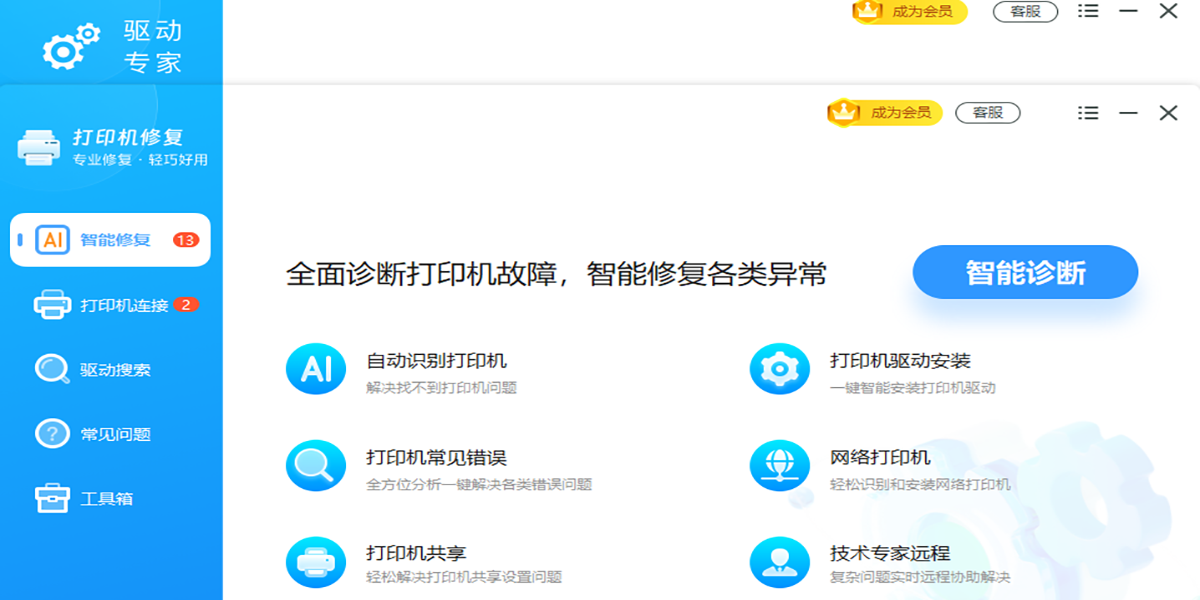The height and width of the screenshot is (600, 1200).
Task: Go to the 常见问题 tab
Action: tap(110, 434)
